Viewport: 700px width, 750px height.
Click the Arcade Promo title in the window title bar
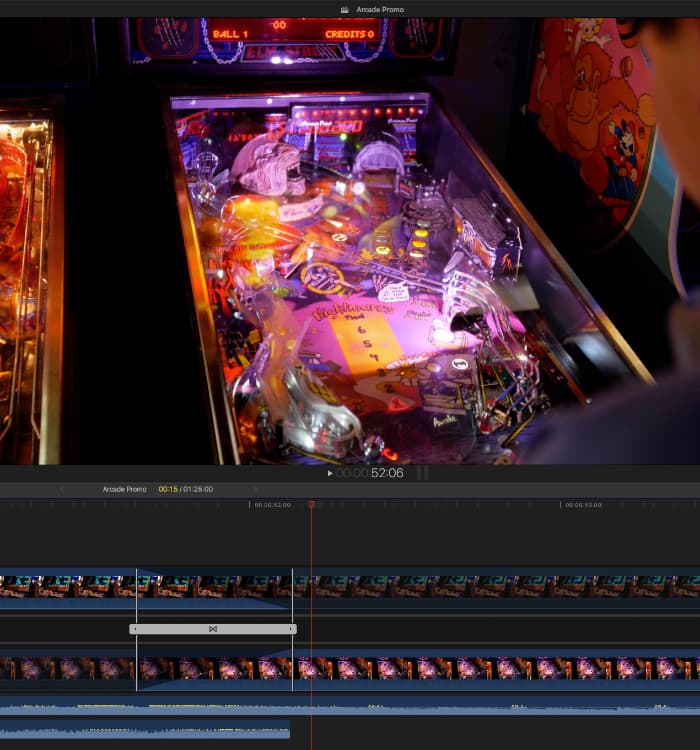tap(380, 9)
